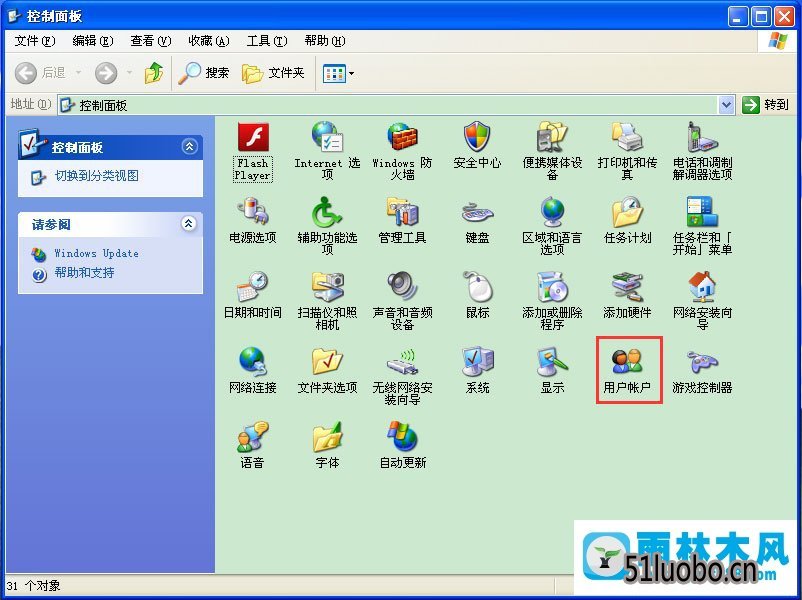Open the 收藏(A) menu

[x=209, y=41]
